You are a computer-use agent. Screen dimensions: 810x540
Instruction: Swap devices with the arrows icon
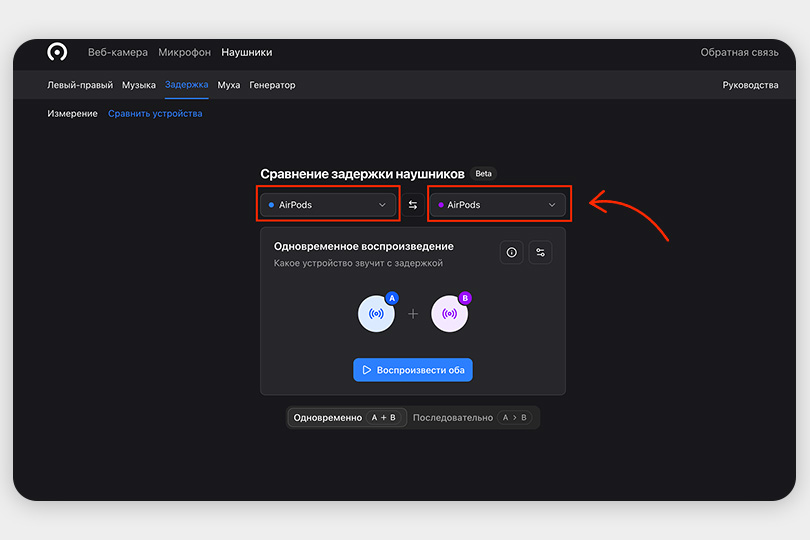[x=412, y=205]
